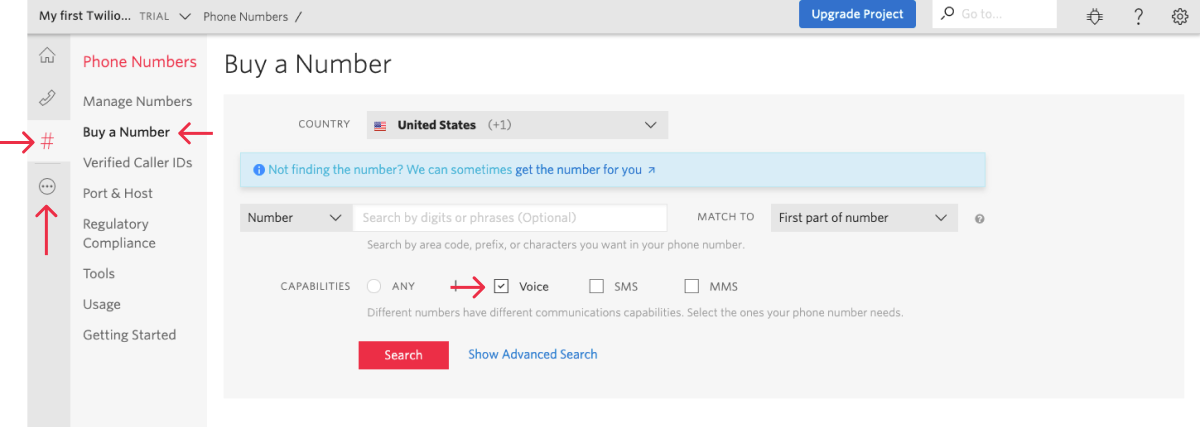This screenshot has width=1200, height=427.
Task: Open the settings gear icon
Action: (1179, 16)
